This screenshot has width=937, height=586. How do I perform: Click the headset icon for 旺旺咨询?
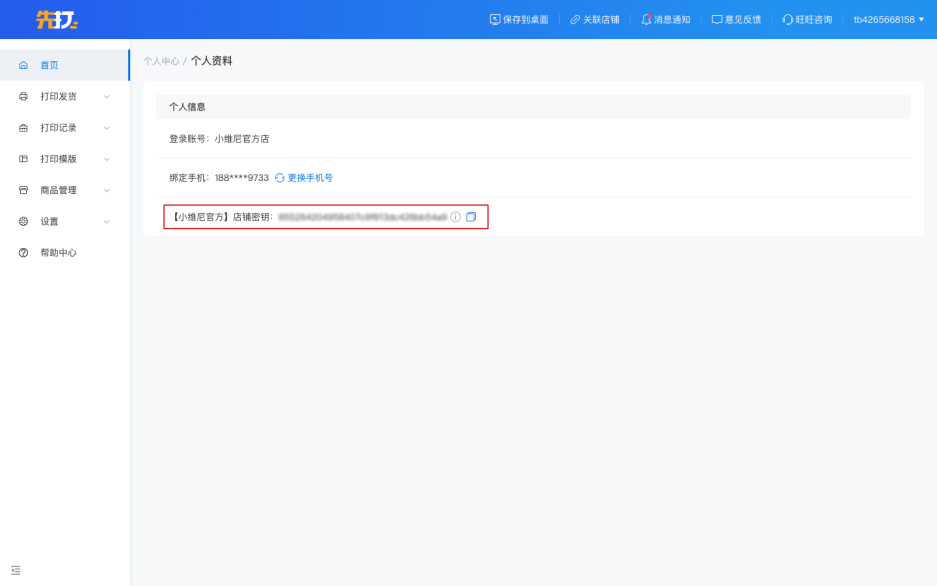787,19
